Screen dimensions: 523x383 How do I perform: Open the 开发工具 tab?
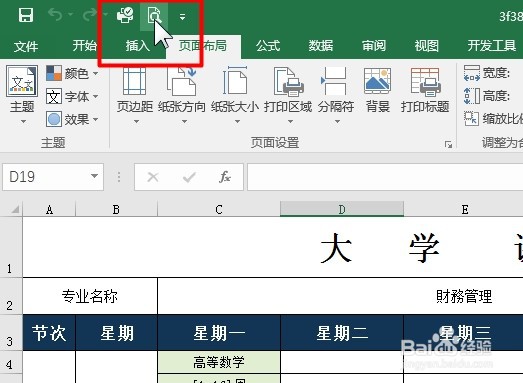coord(492,45)
